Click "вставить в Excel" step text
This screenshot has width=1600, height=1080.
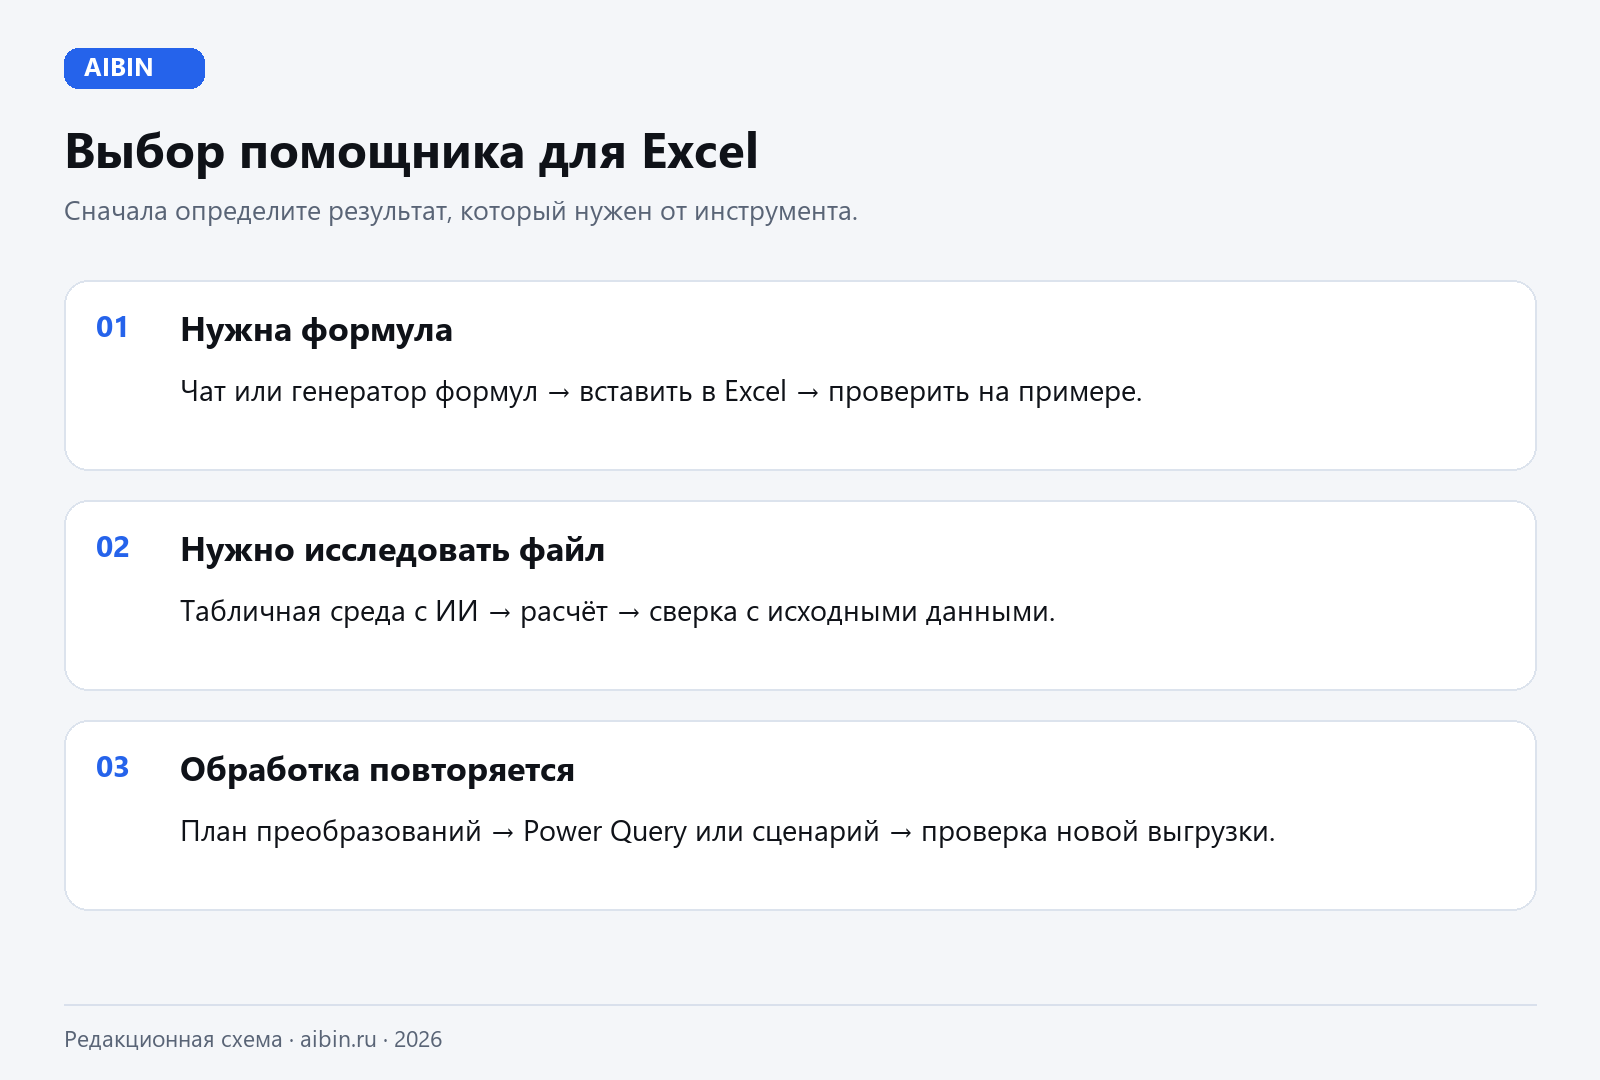click(x=683, y=392)
